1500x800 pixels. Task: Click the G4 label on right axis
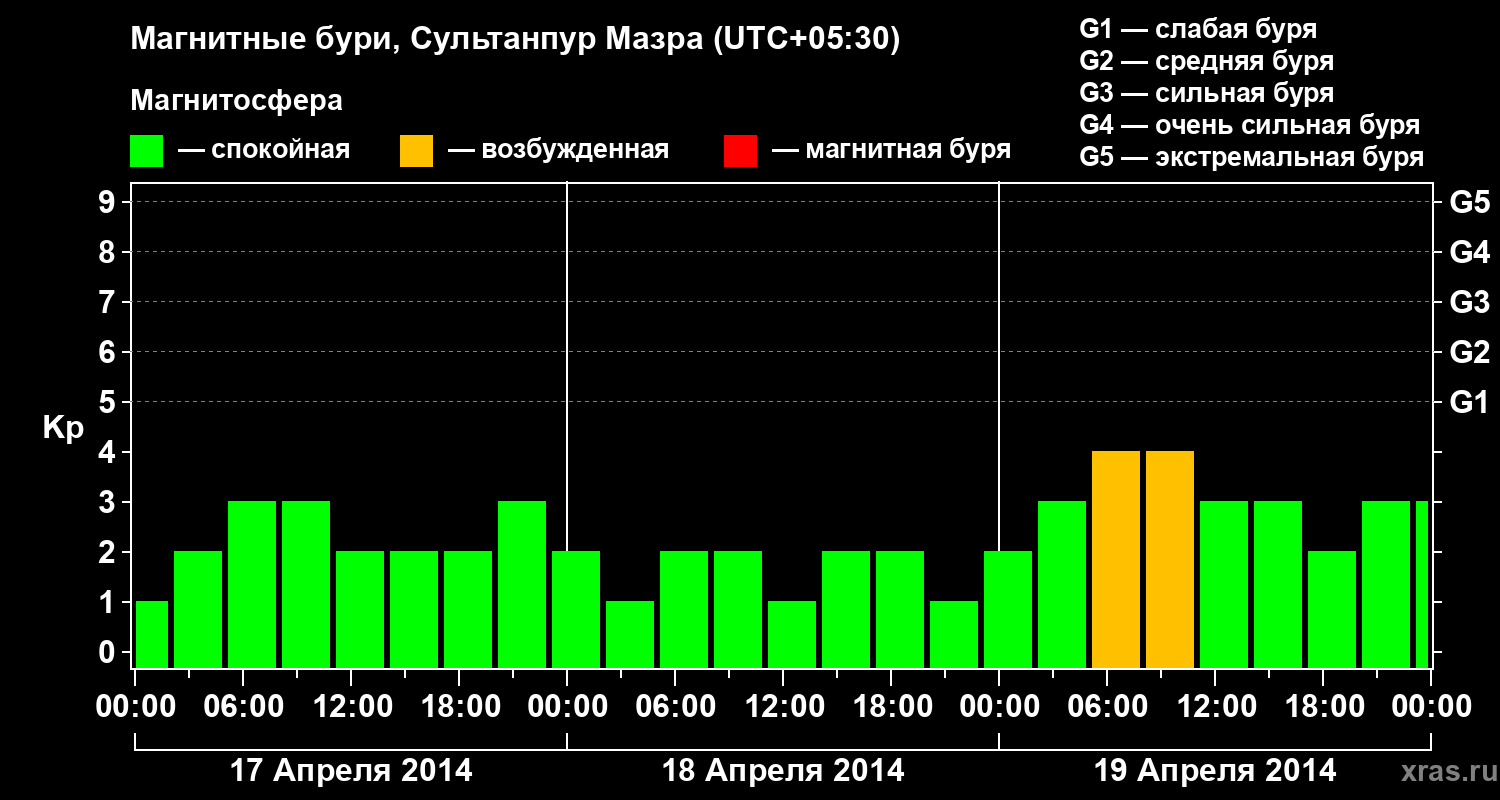(x=1470, y=253)
